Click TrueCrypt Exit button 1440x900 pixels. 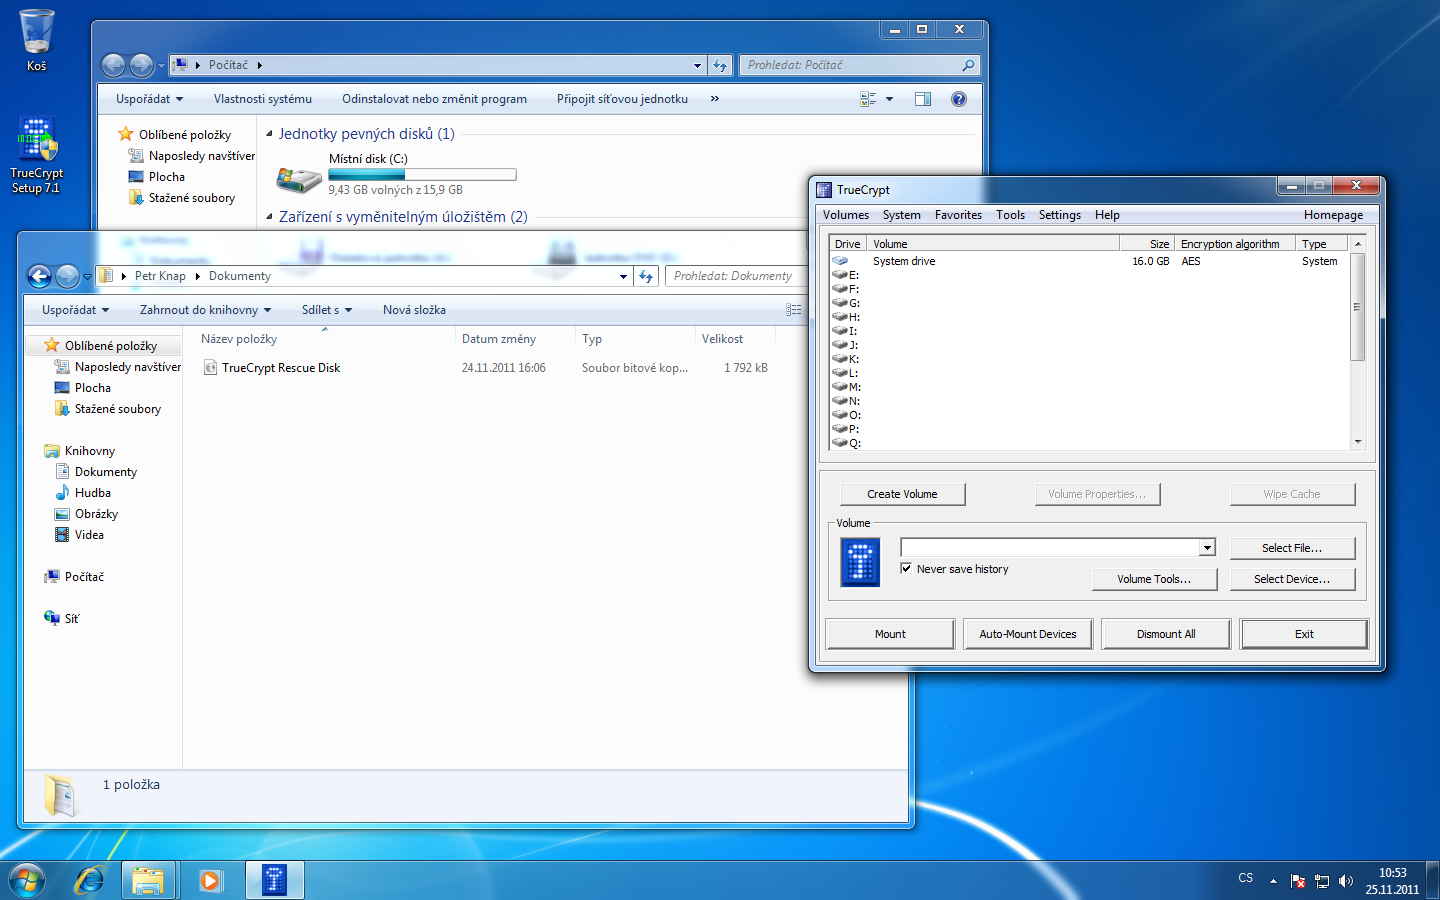(1304, 634)
